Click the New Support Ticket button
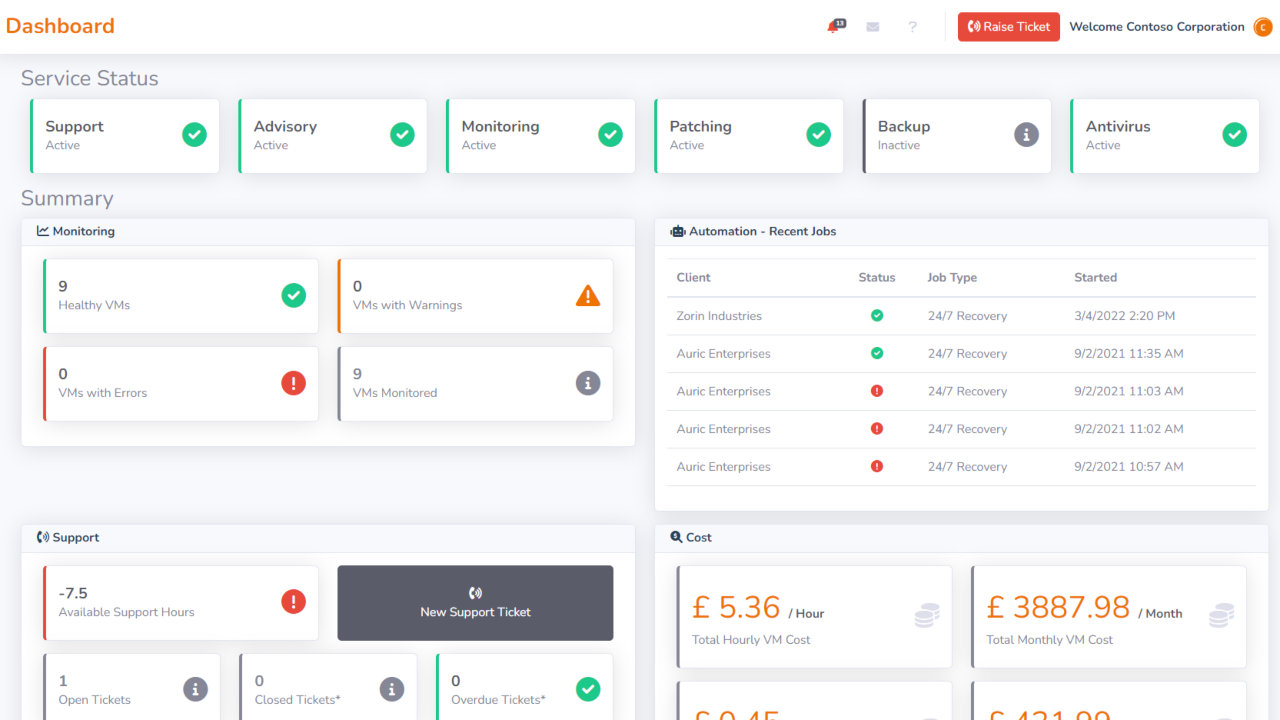Image resolution: width=1280 pixels, height=720 pixels. click(475, 603)
